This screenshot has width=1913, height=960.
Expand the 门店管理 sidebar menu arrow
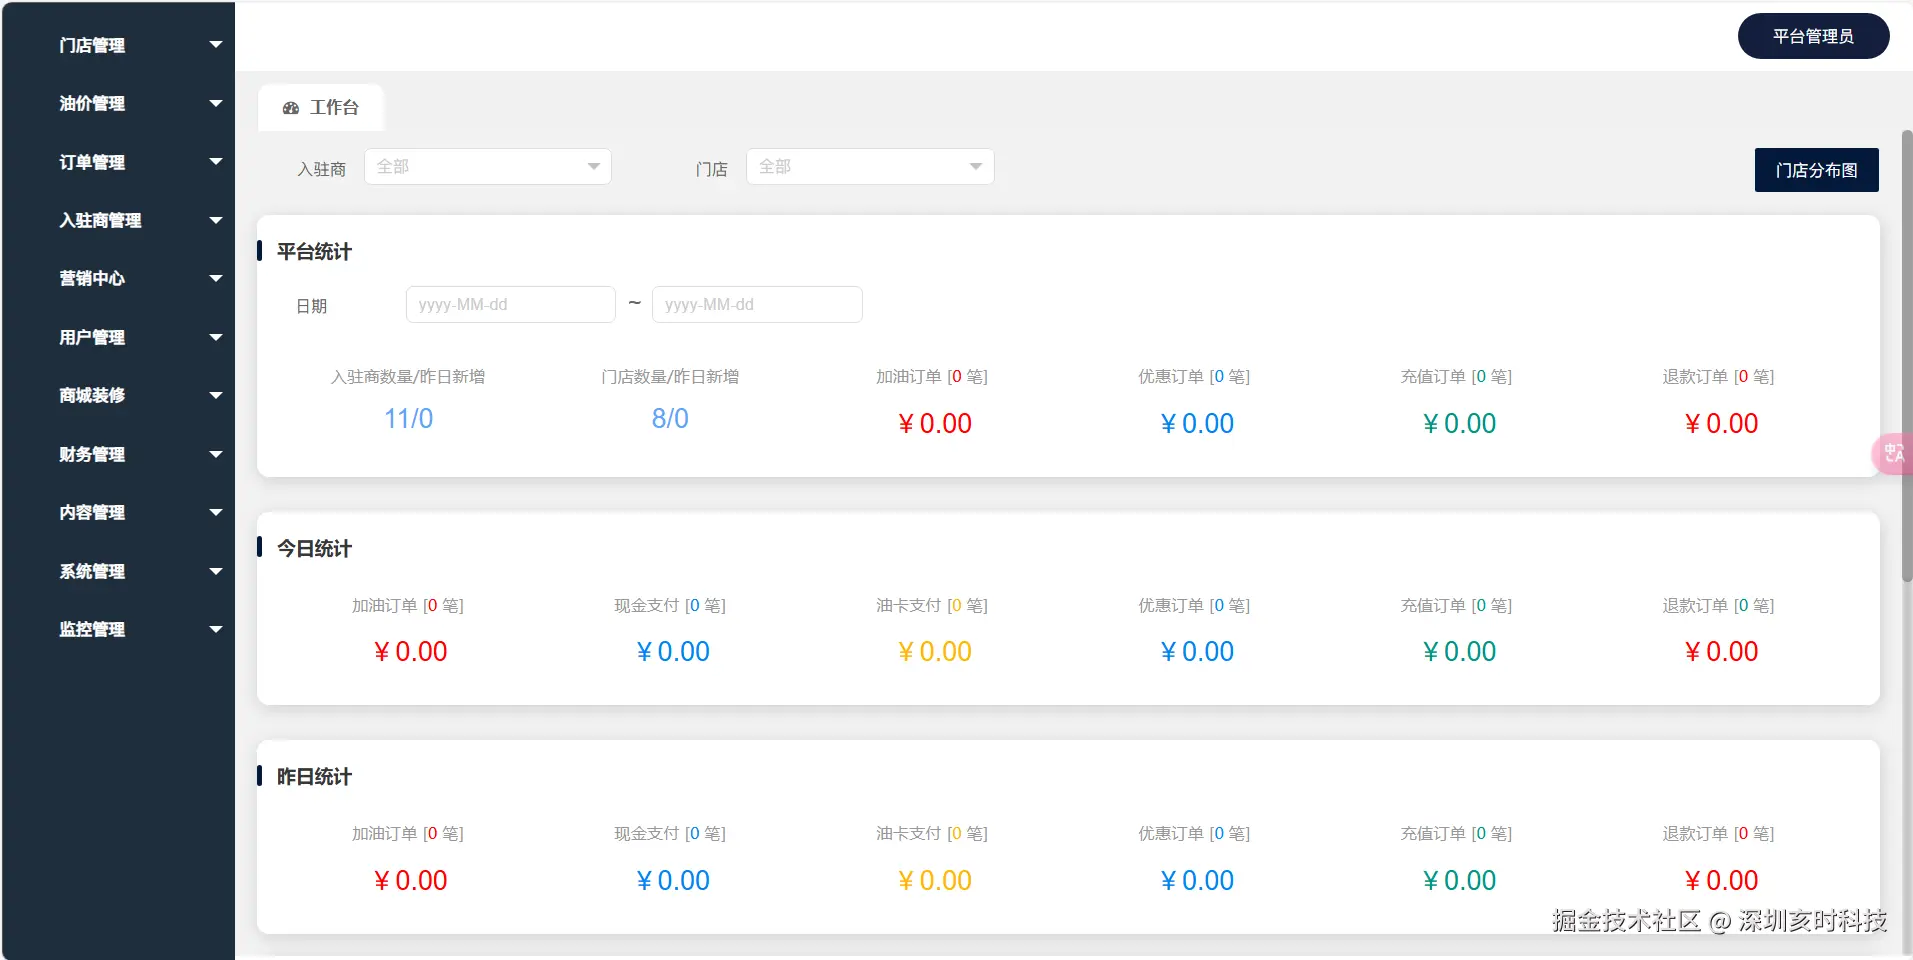pos(216,45)
